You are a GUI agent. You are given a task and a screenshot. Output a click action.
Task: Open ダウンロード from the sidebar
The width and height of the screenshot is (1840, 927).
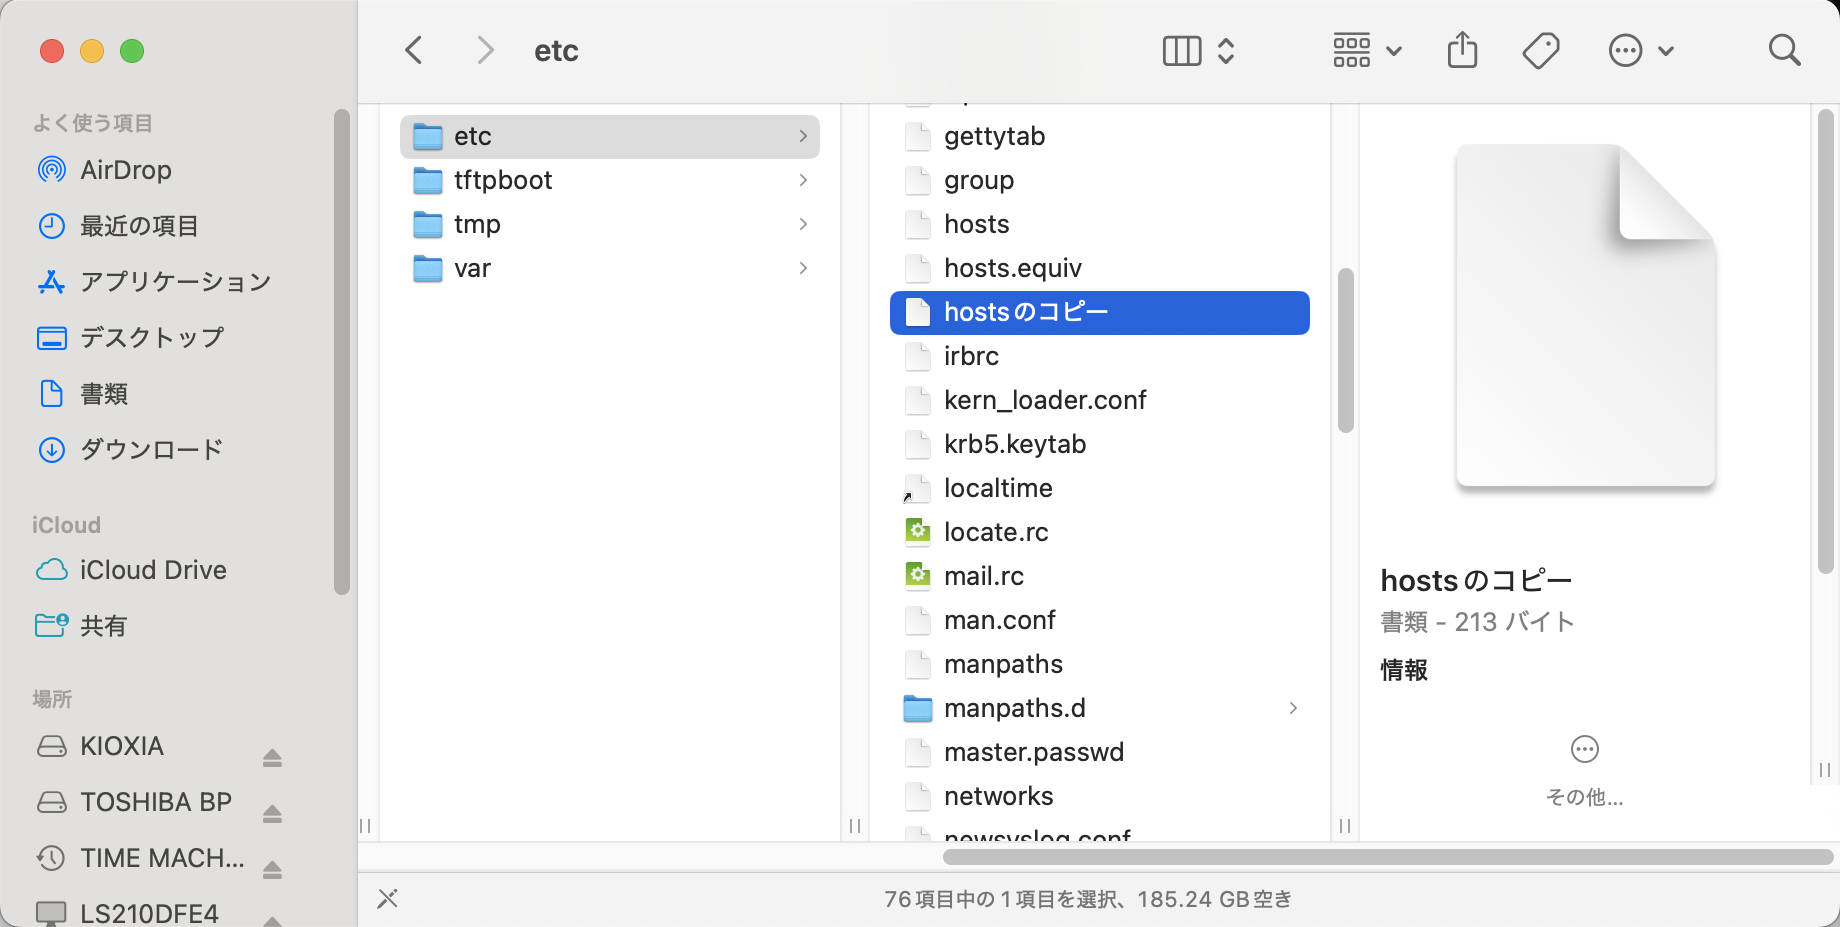click(x=150, y=450)
